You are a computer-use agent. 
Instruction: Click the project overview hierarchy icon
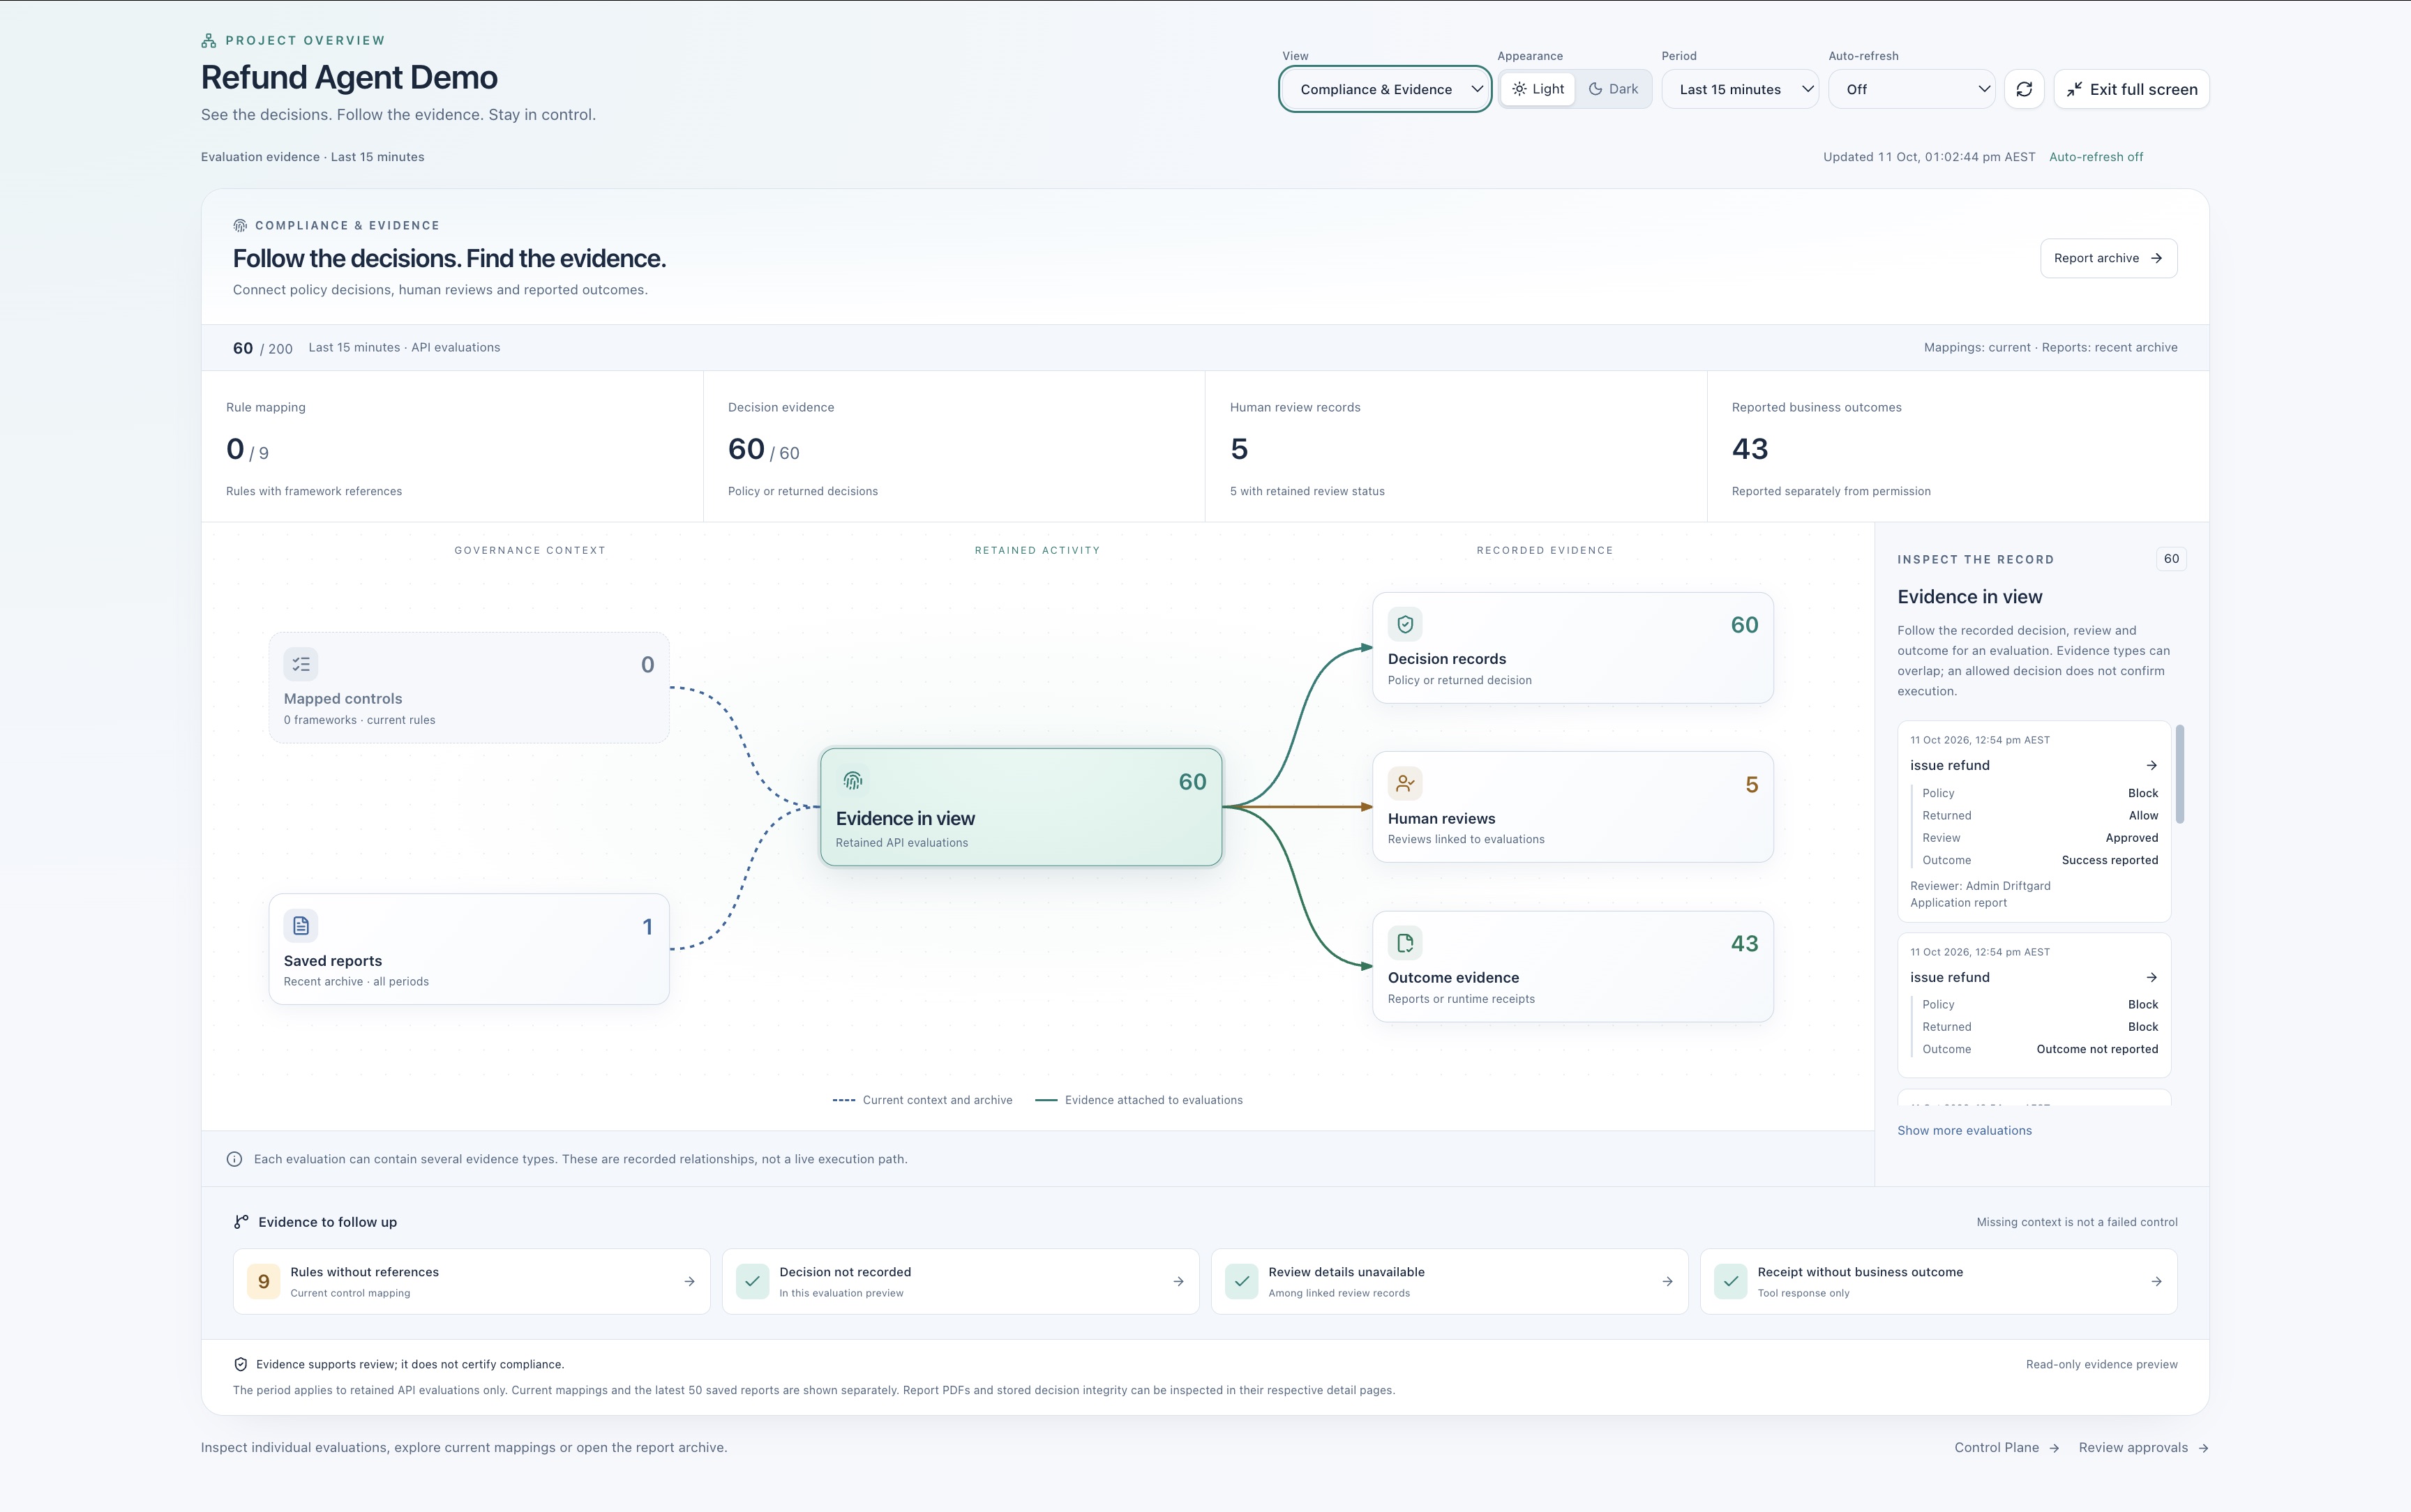pos(208,41)
